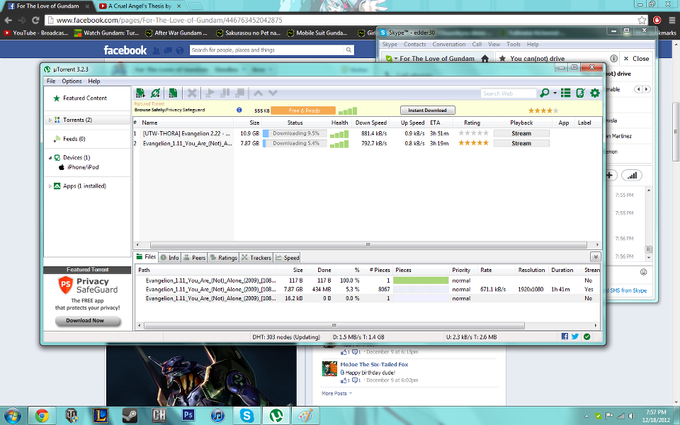Open uTorrent Preferences gear icon

click(595, 93)
